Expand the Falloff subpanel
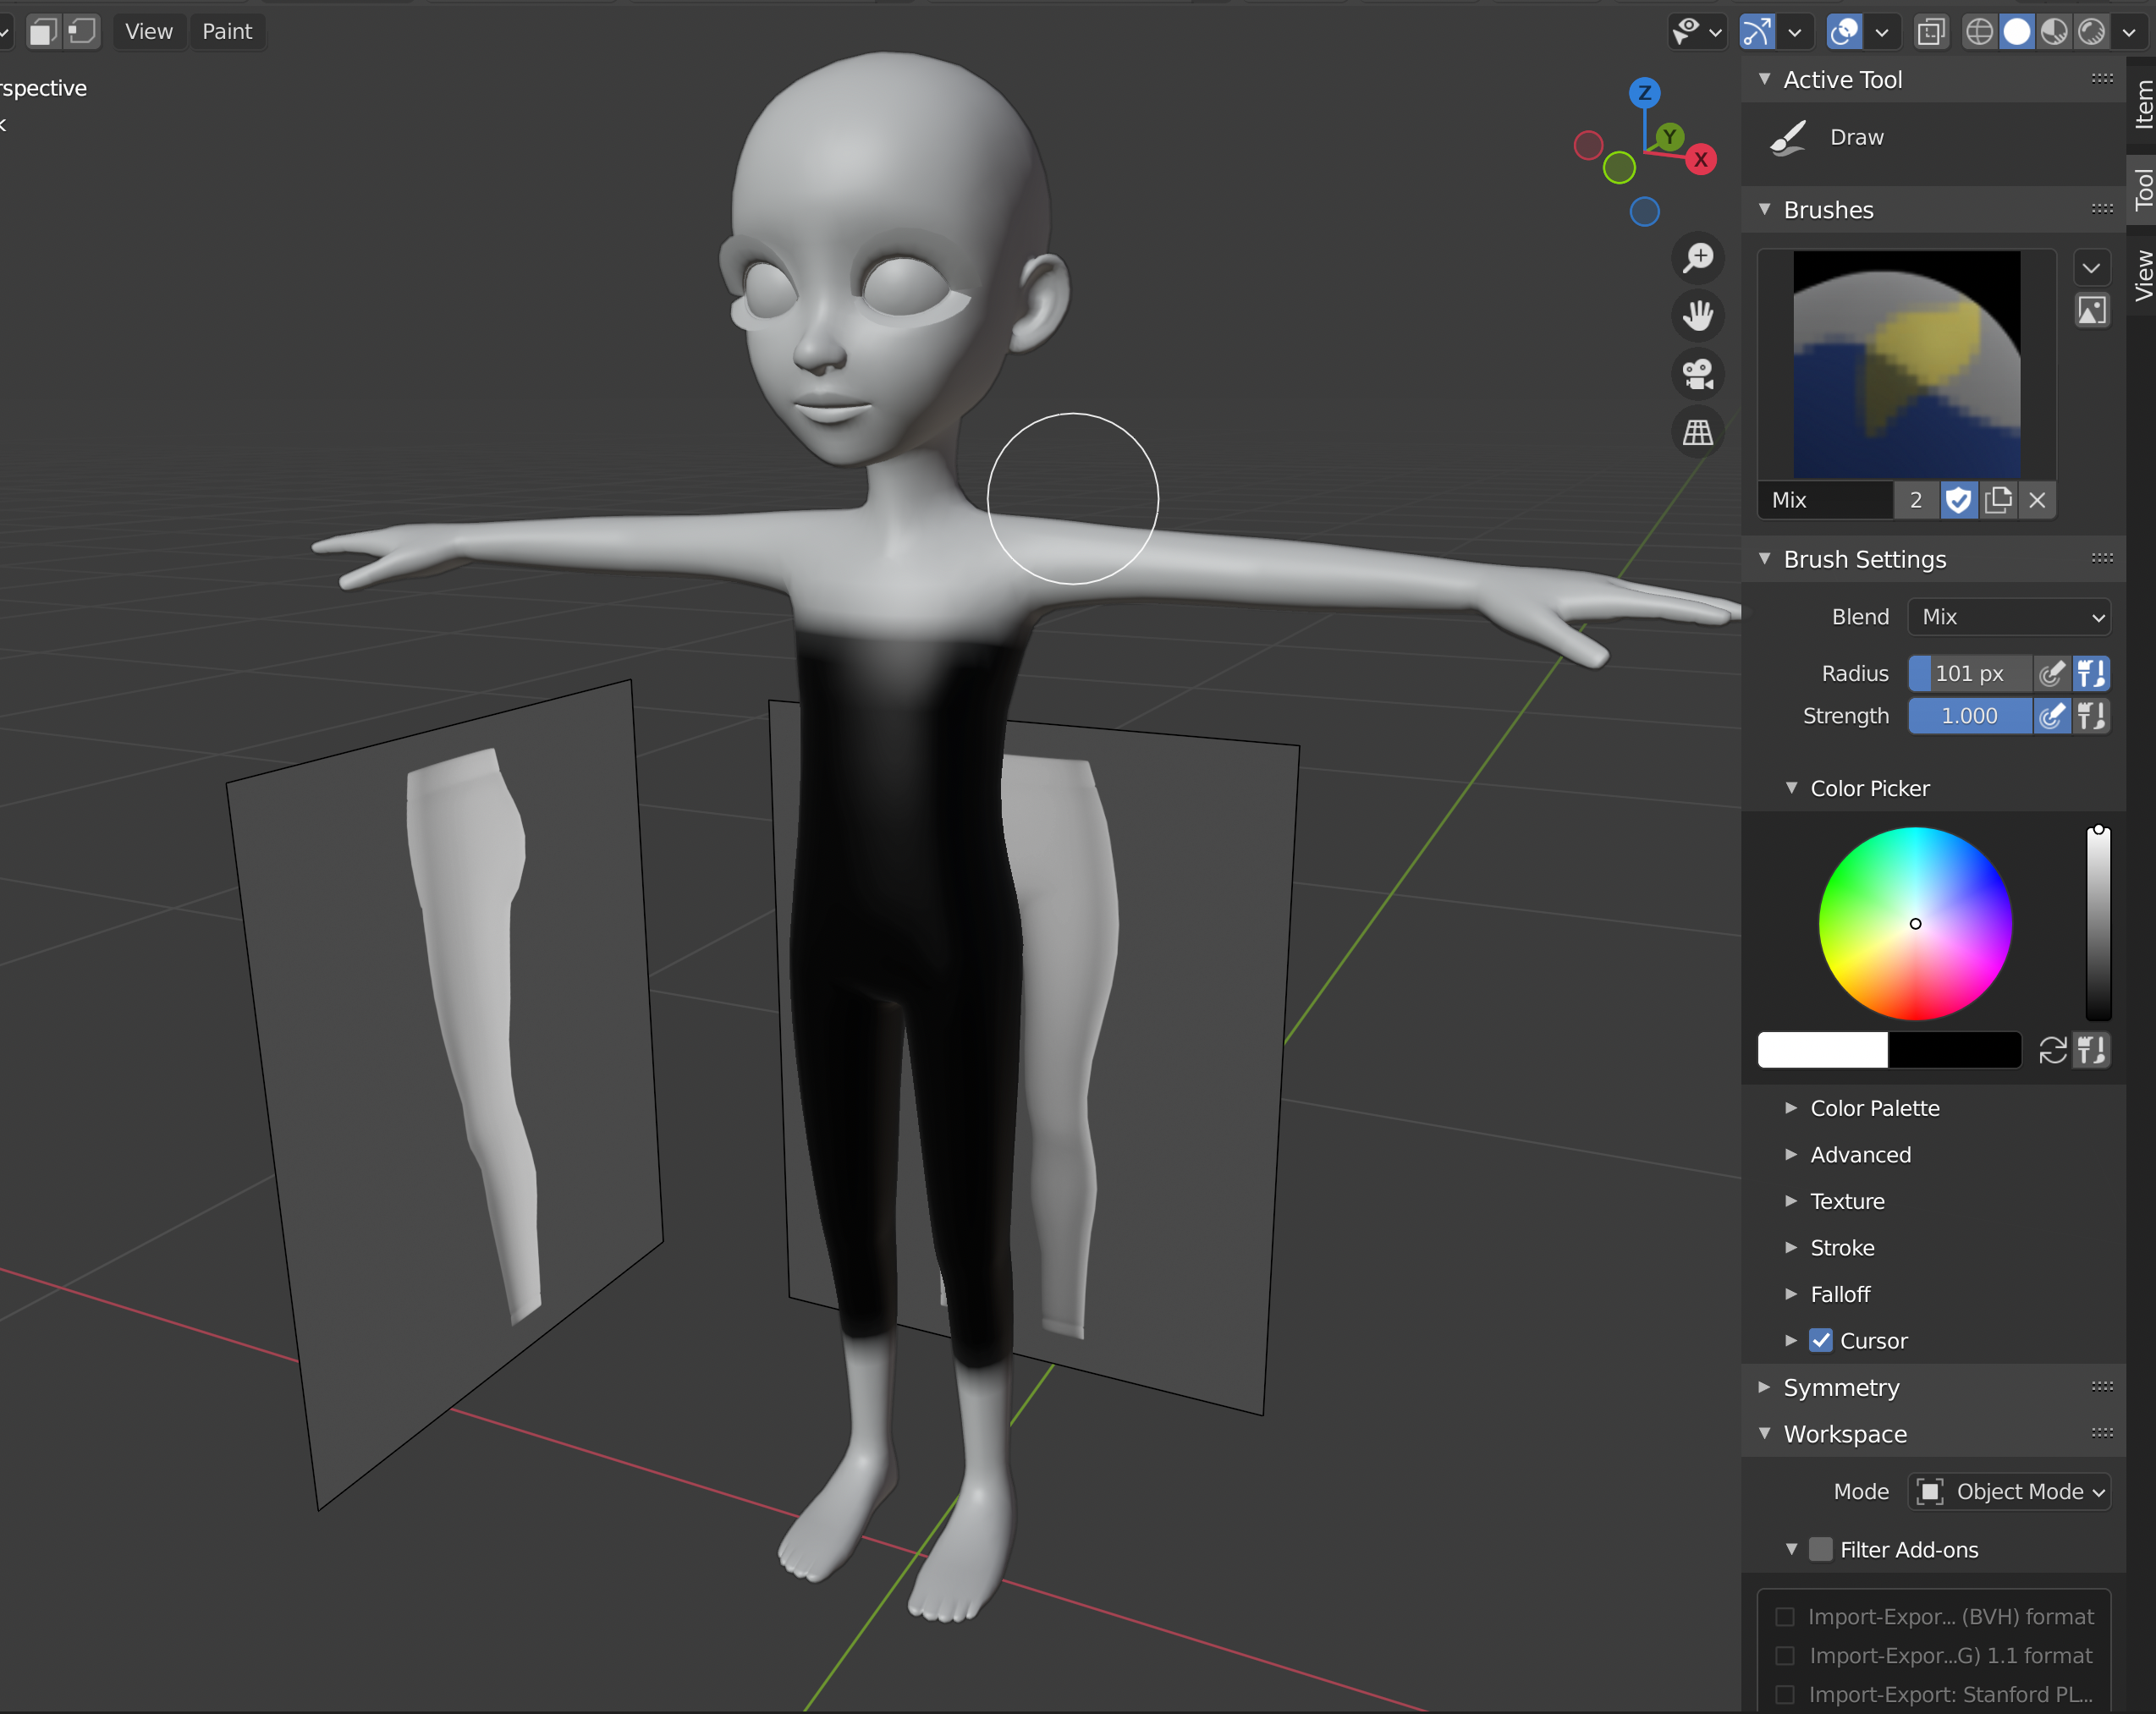Image resolution: width=2156 pixels, height=1714 pixels. coord(1840,1294)
